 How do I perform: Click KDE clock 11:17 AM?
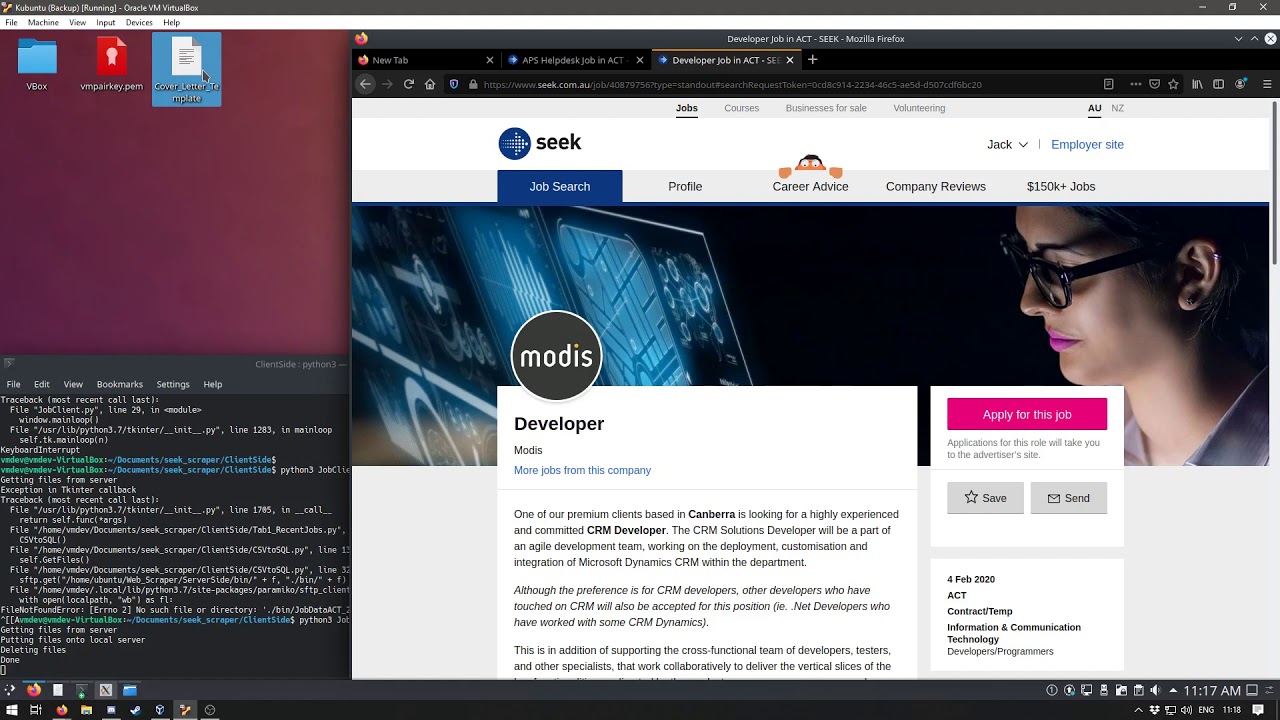(1212, 690)
